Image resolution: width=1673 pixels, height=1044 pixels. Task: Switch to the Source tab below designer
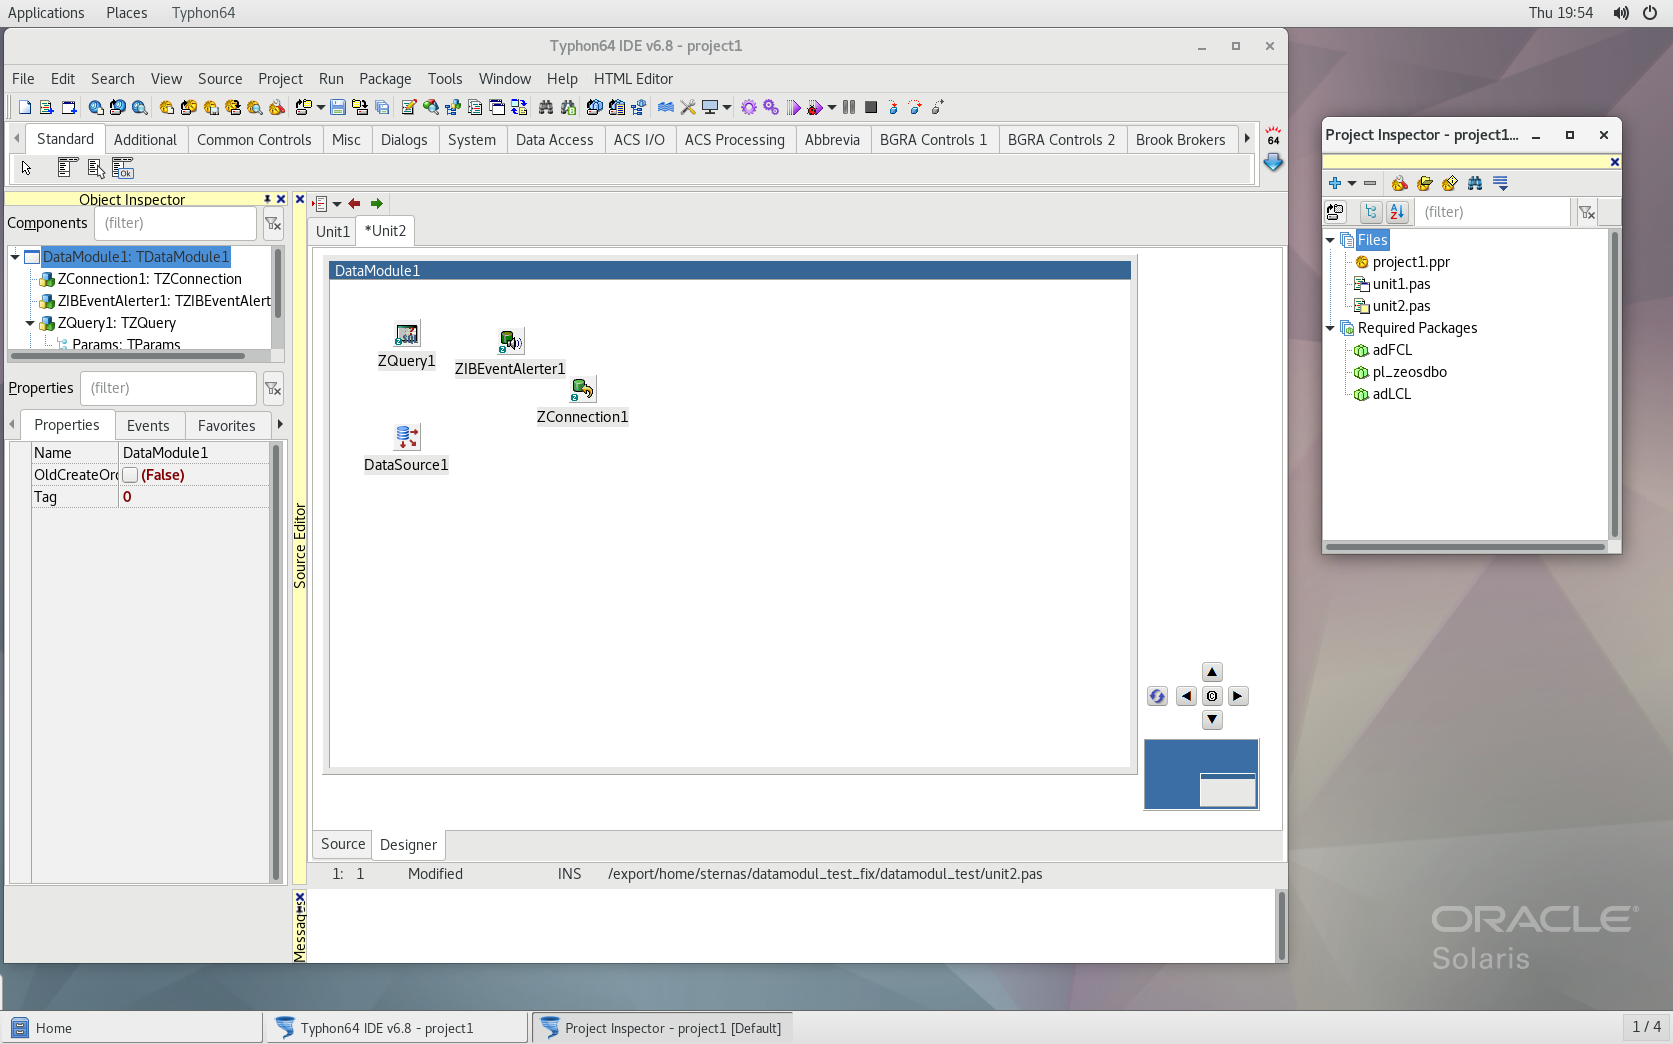click(x=343, y=844)
